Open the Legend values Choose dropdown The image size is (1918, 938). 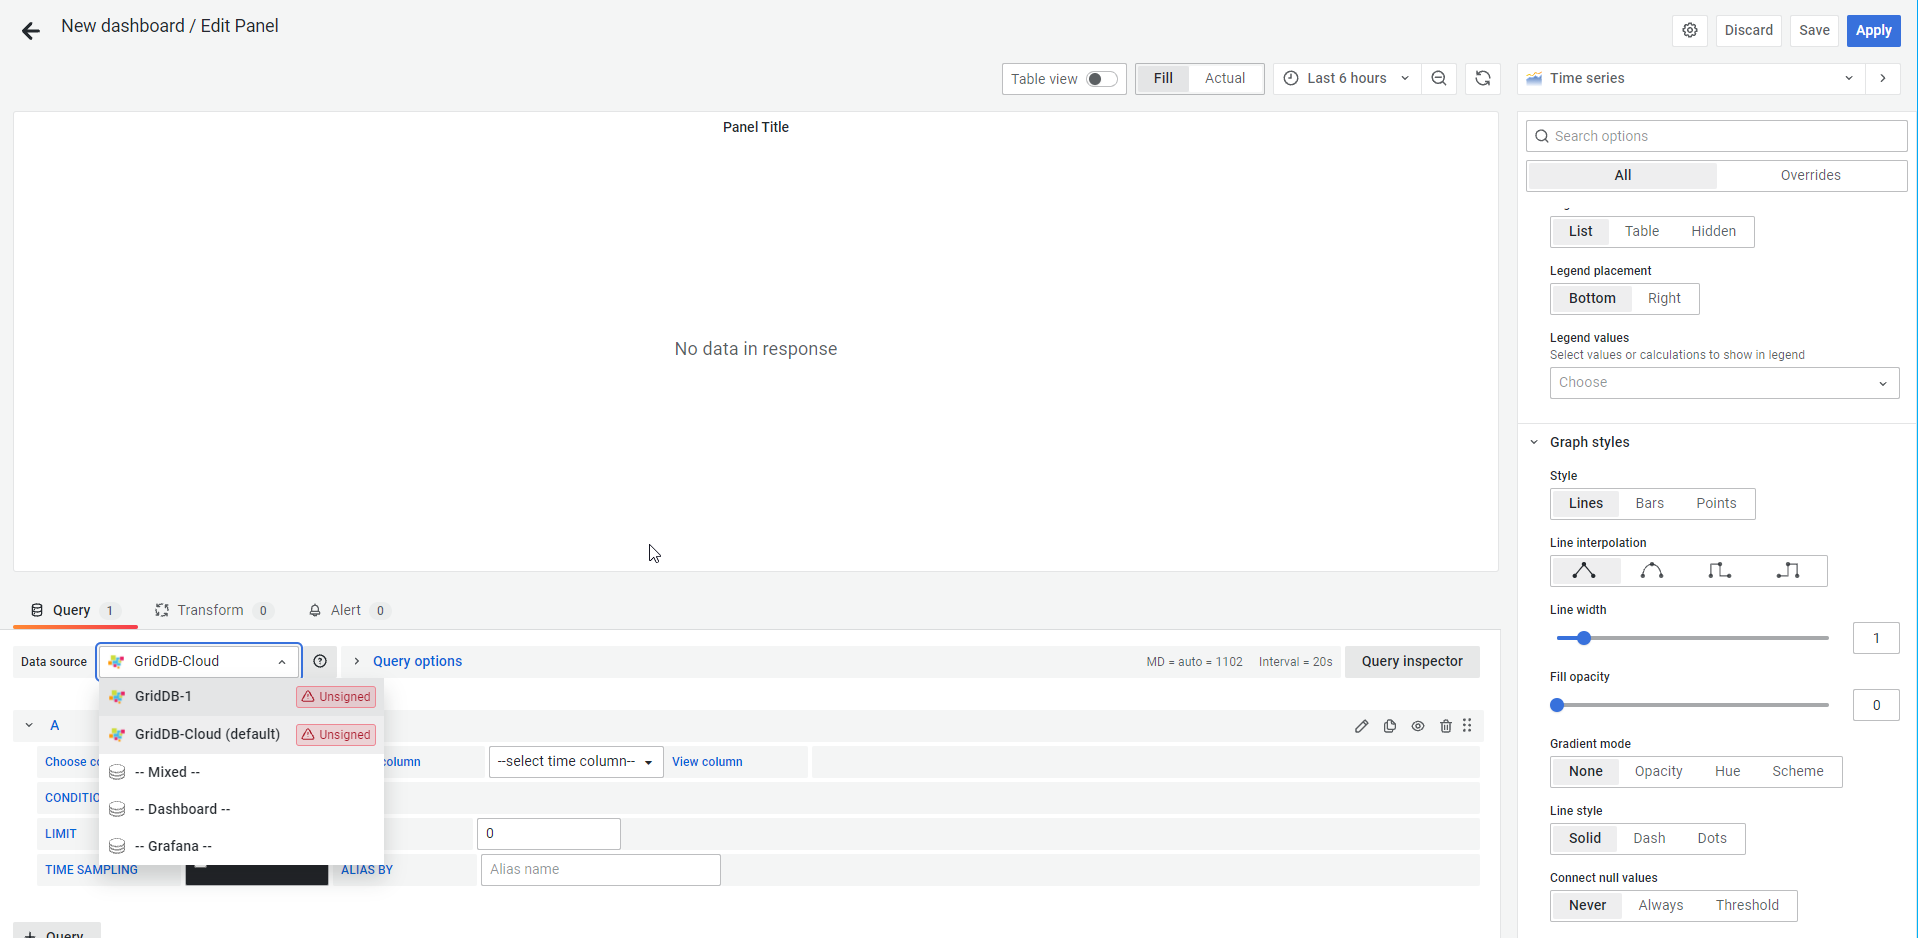1723,383
